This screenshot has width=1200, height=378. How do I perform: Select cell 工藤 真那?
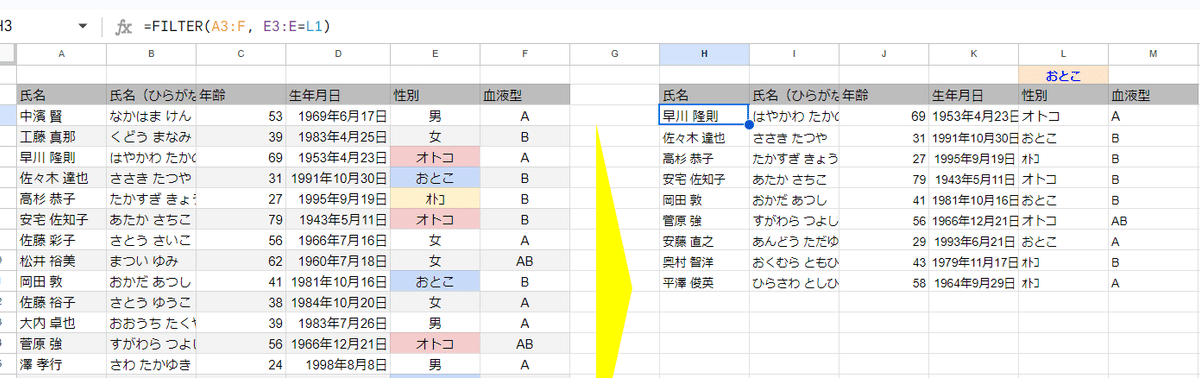coord(62,137)
